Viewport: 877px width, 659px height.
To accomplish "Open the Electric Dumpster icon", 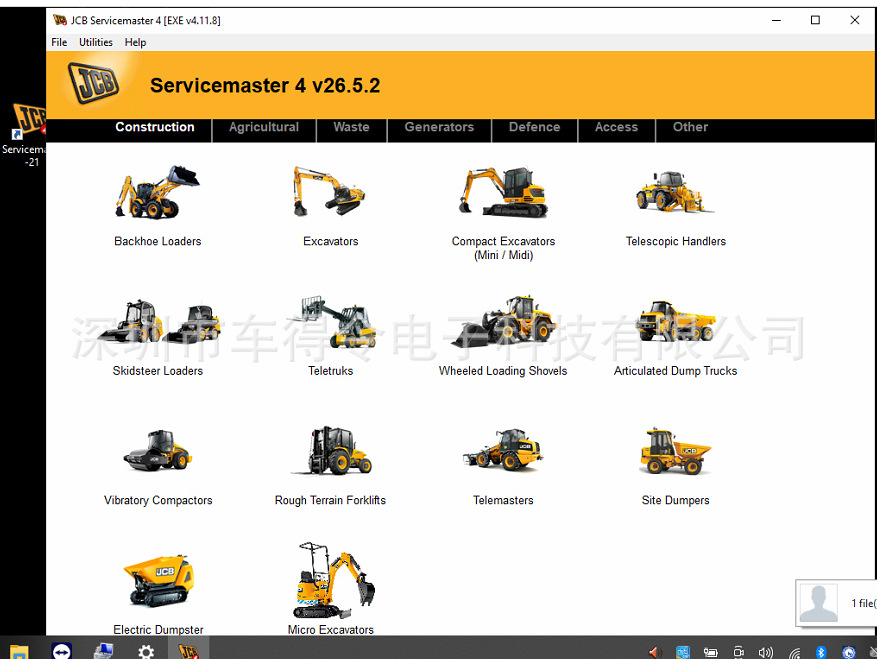I will [158, 581].
